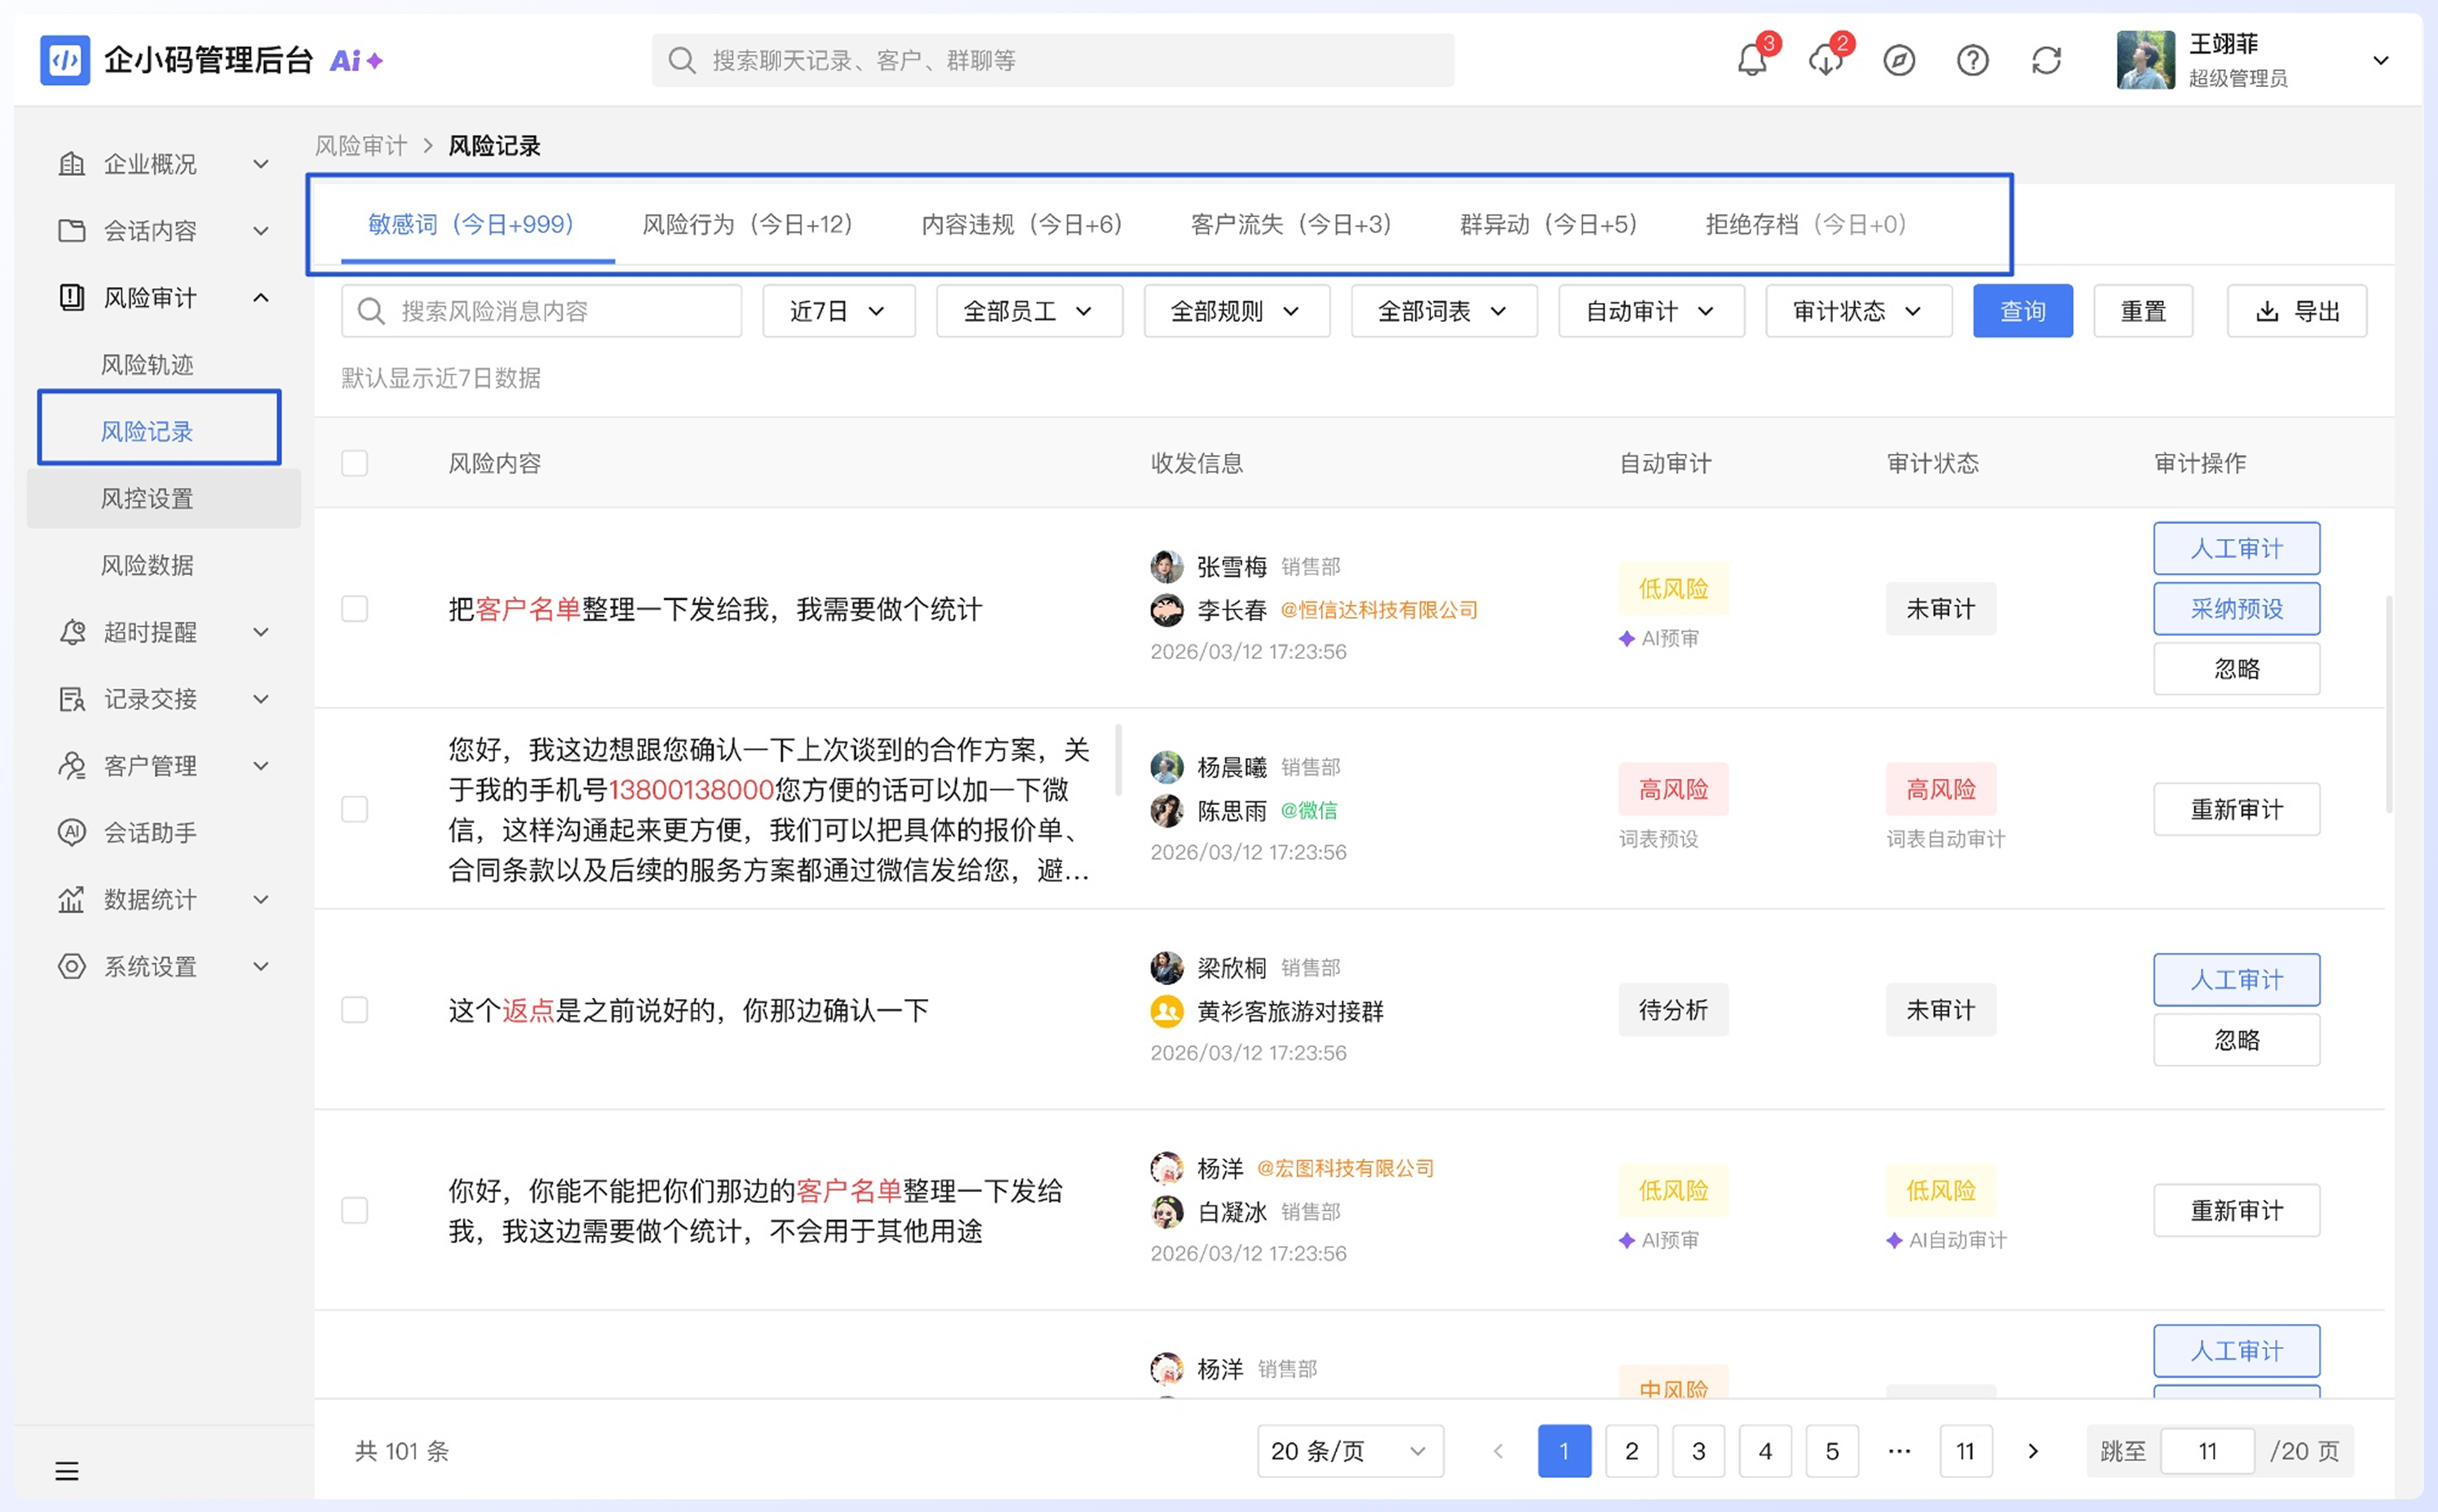2438x1512 pixels.
Task: Click the 重置 button
Action: pyautogui.click(x=2142, y=311)
